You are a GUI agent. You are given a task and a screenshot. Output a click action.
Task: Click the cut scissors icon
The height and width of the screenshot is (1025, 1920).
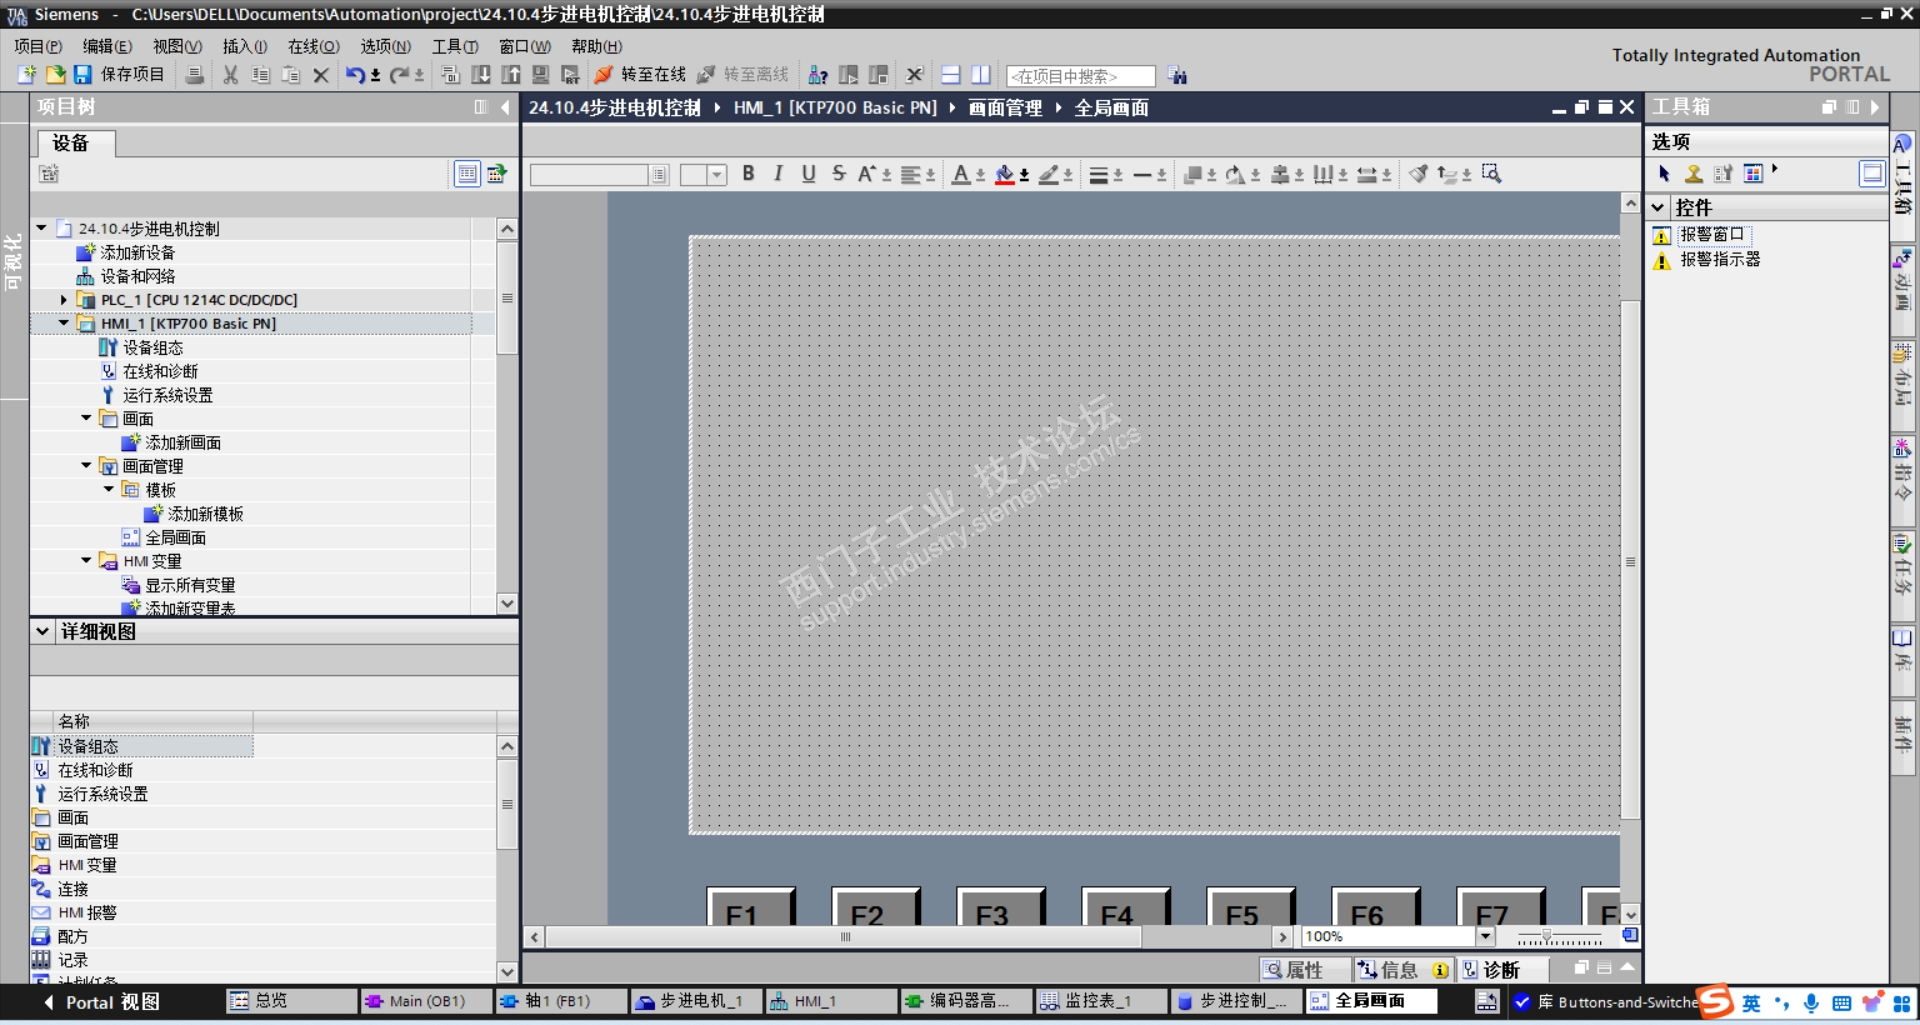[231, 75]
